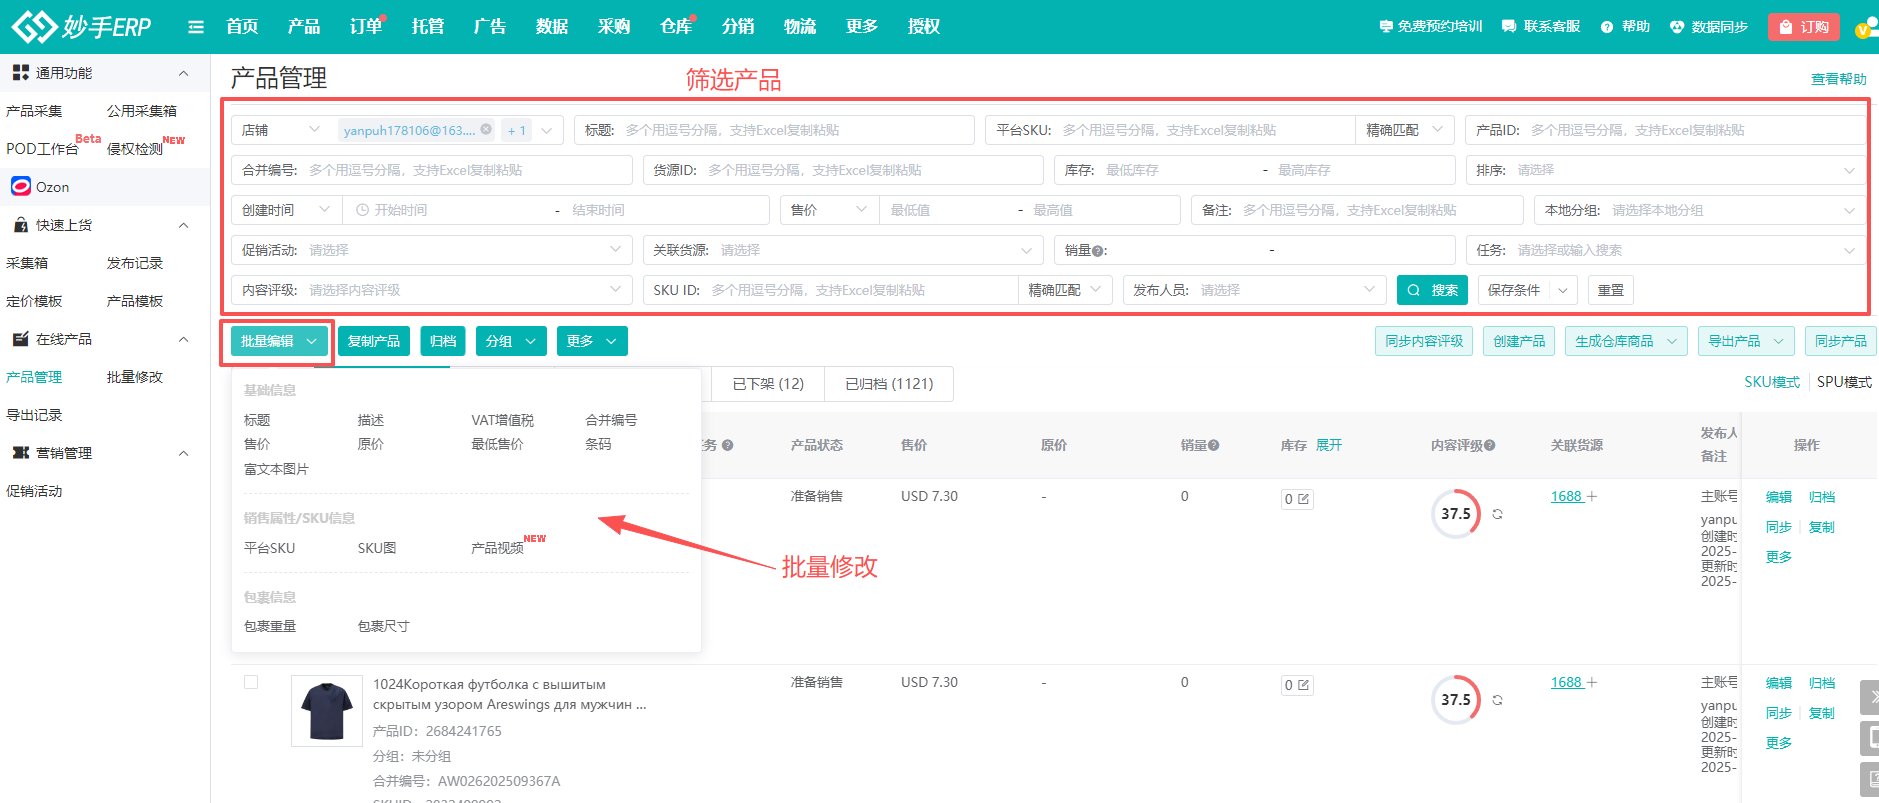The height and width of the screenshot is (803, 1879).
Task: Click the plus icon beside the first 1688 link
Action: (1592, 497)
